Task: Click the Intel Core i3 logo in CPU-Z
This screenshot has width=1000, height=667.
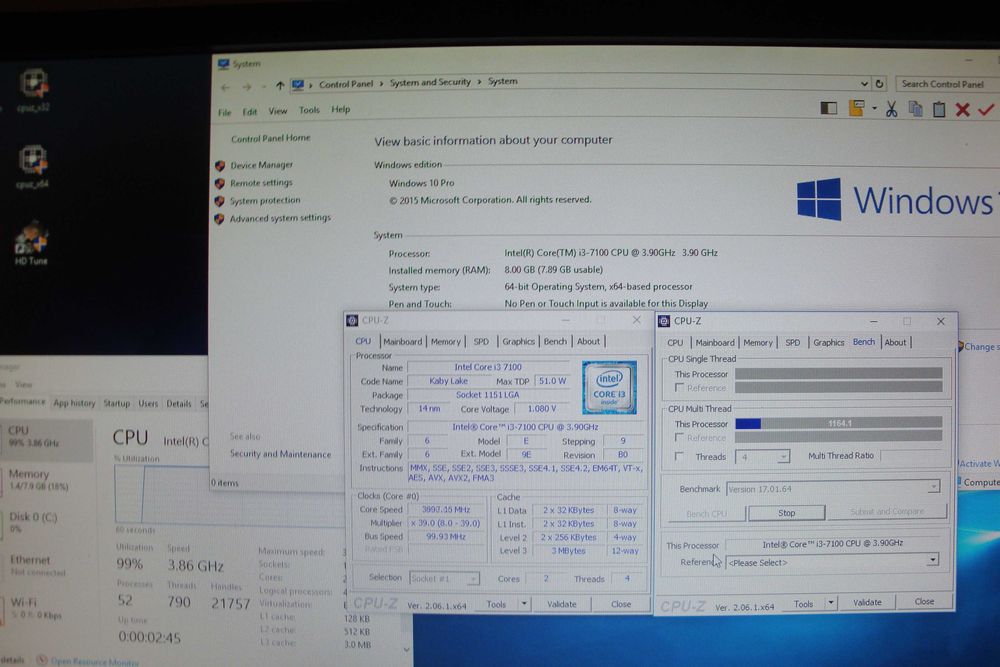Action: (609, 388)
